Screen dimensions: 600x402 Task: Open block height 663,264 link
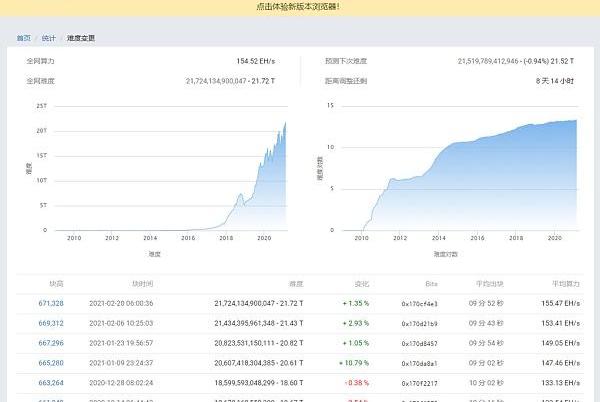[x=51, y=383]
